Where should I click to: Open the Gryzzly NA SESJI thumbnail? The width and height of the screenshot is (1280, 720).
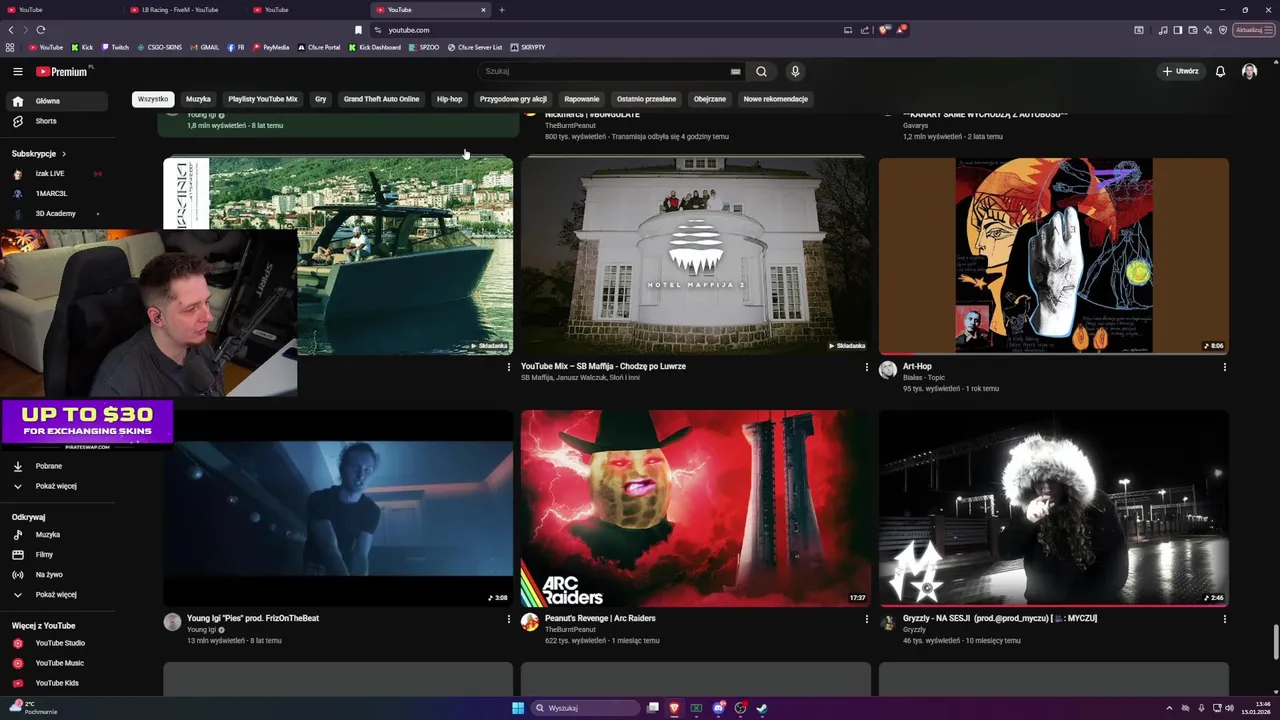(x=1053, y=508)
